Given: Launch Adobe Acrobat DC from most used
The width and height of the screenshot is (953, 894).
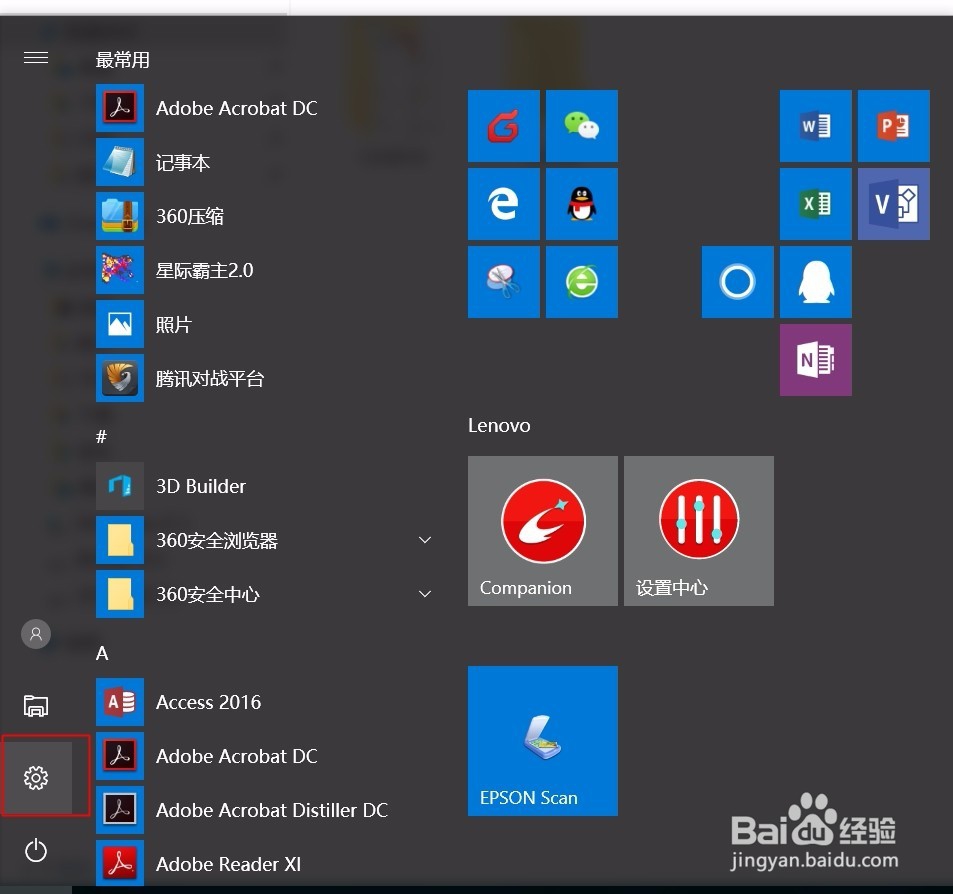Looking at the screenshot, I should (266, 108).
